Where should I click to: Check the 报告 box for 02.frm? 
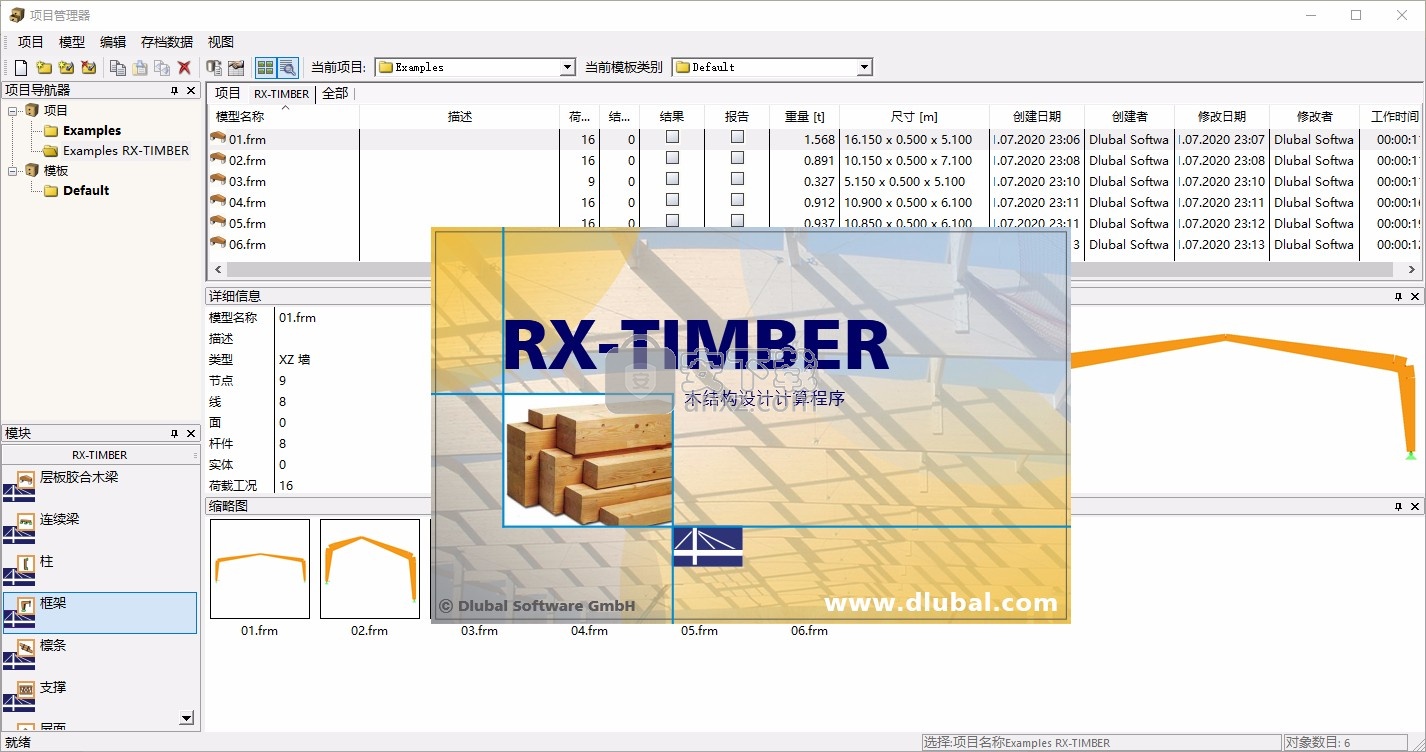coord(737,158)
